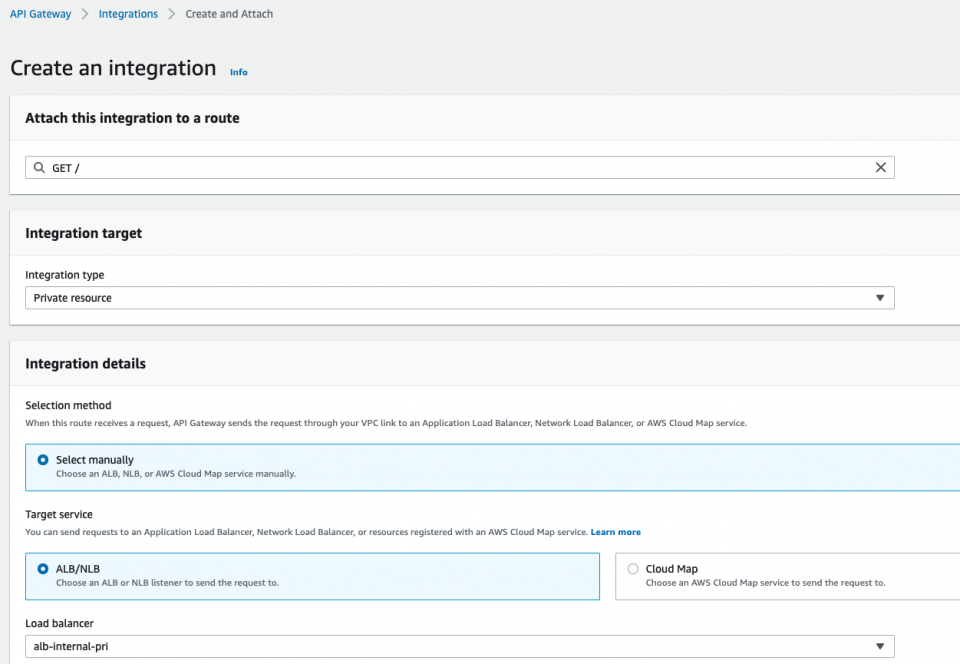Open the Learn more link under Target service
The height and width of the screenshot is (664, 960).
tap(615, 531)
